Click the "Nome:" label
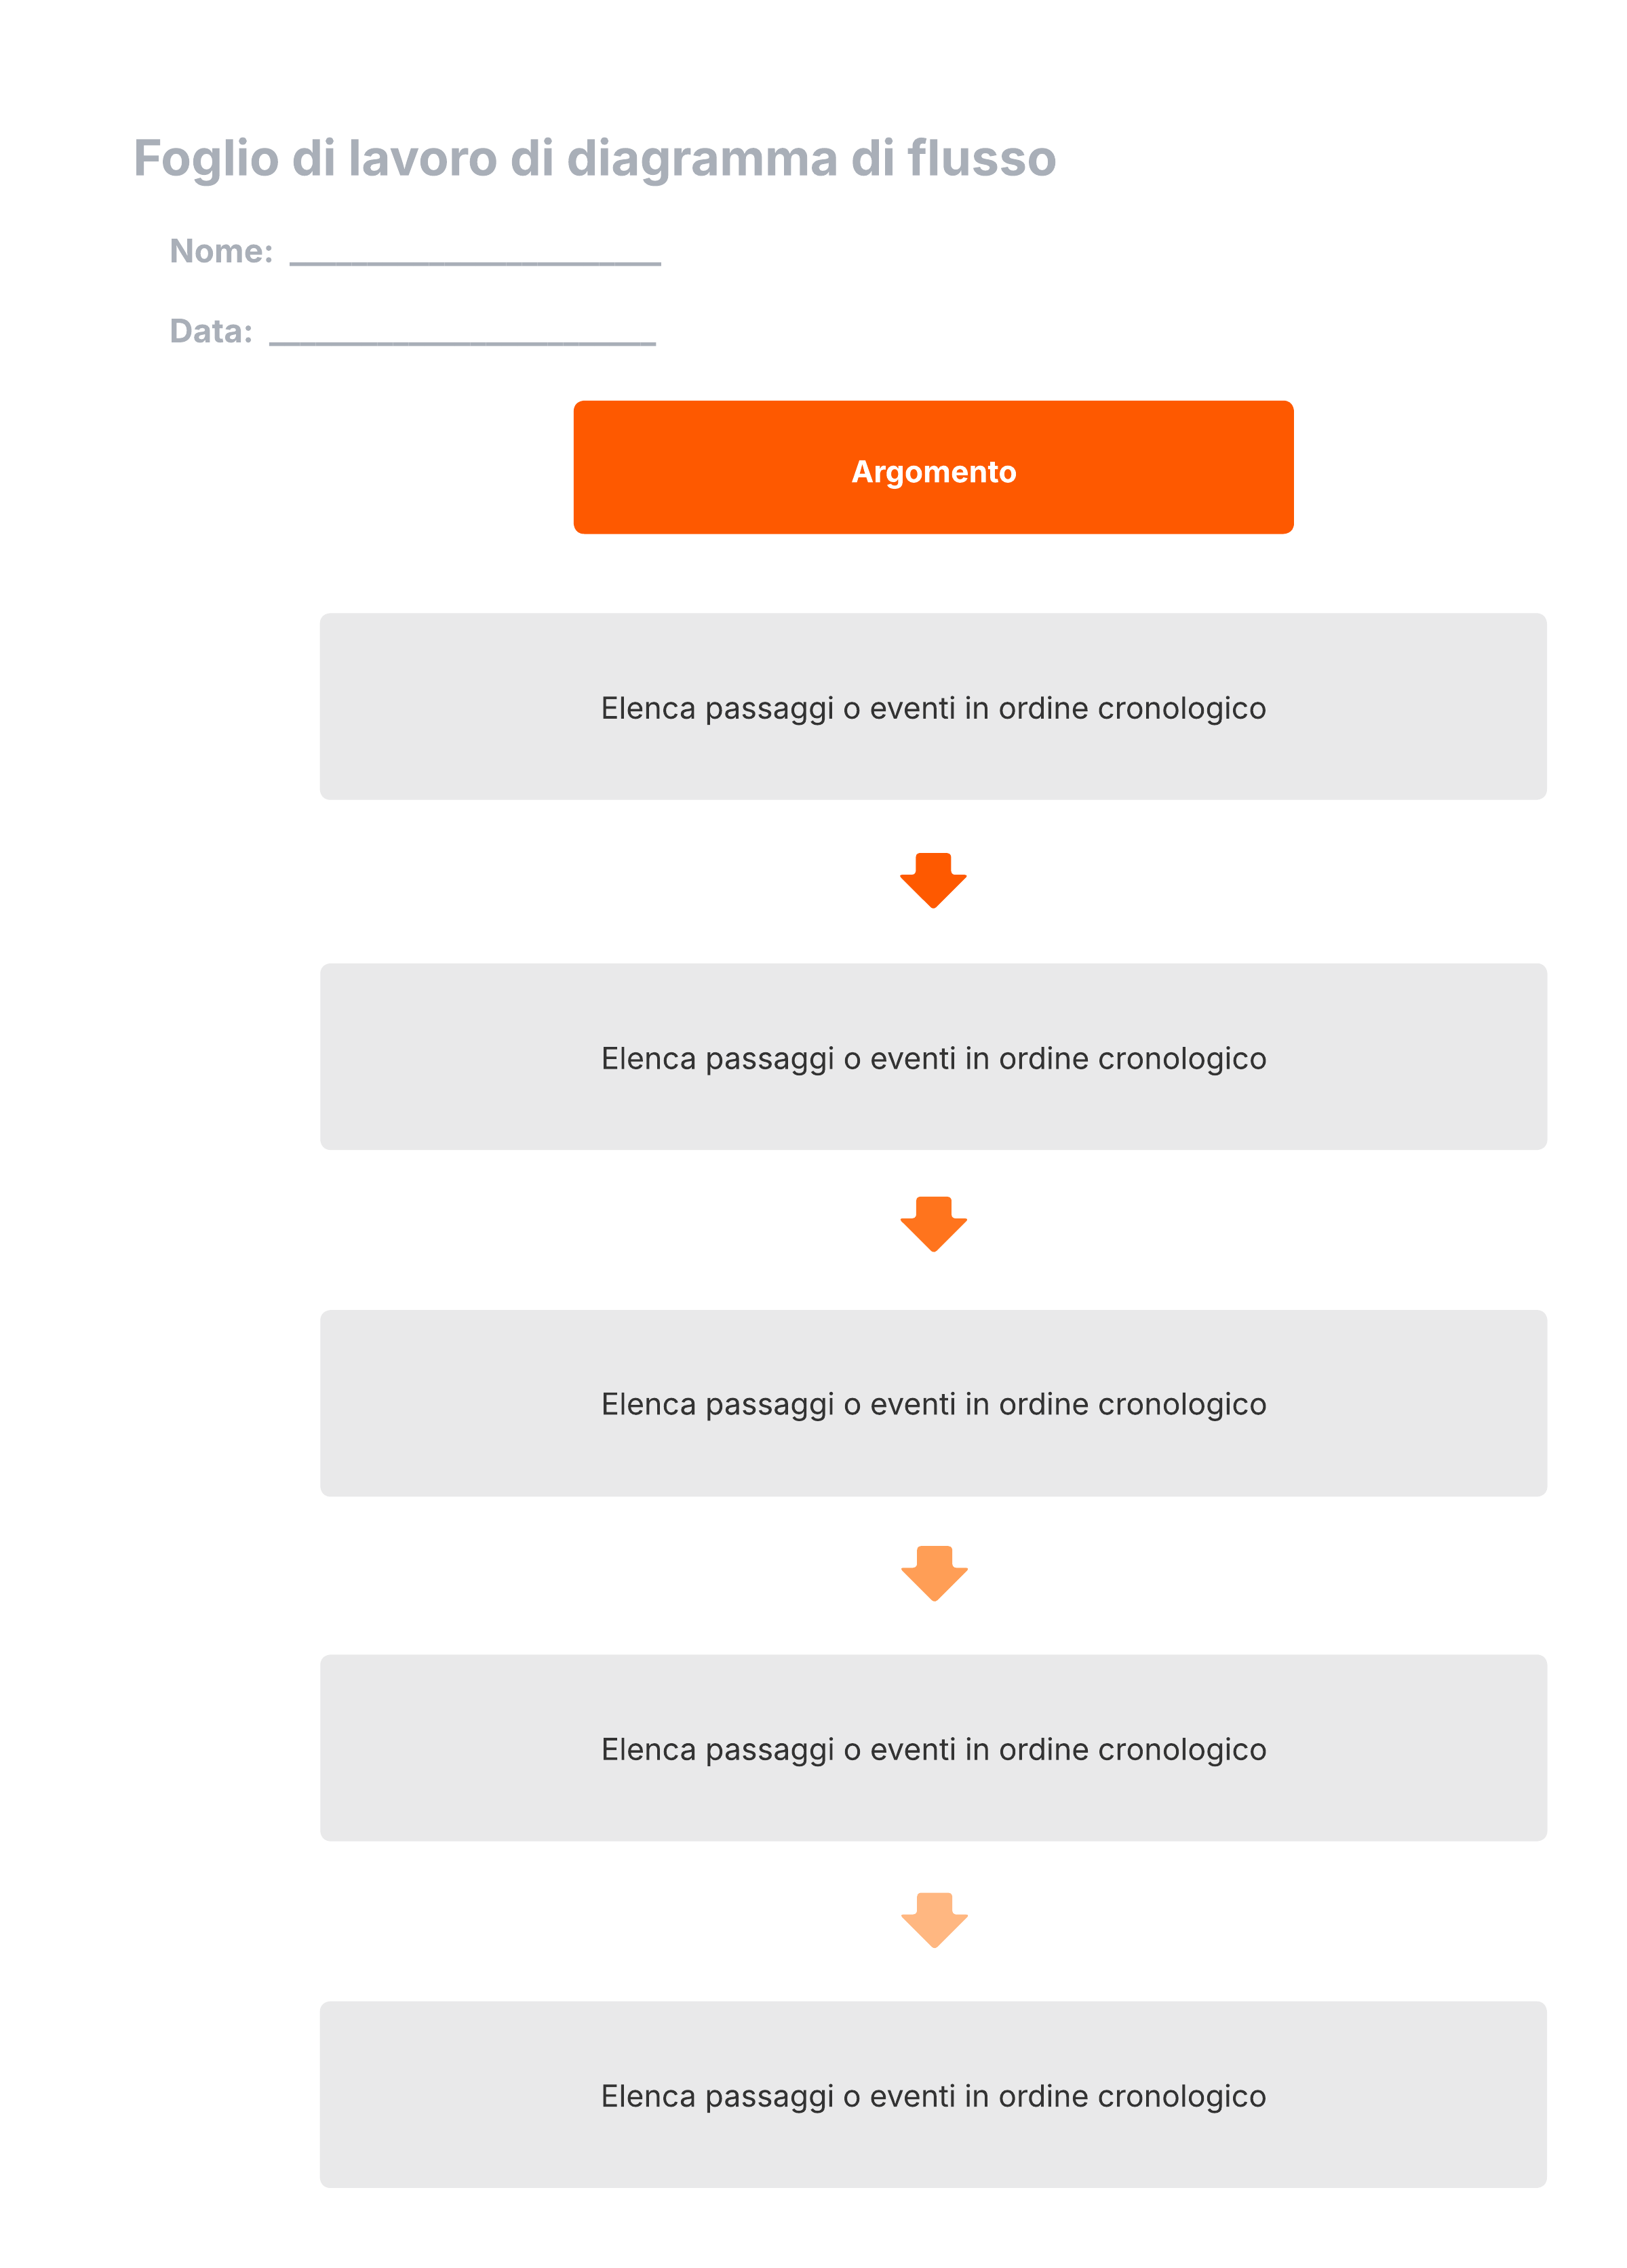Screen dimensions: 1627x2268 tap(221, 251)
